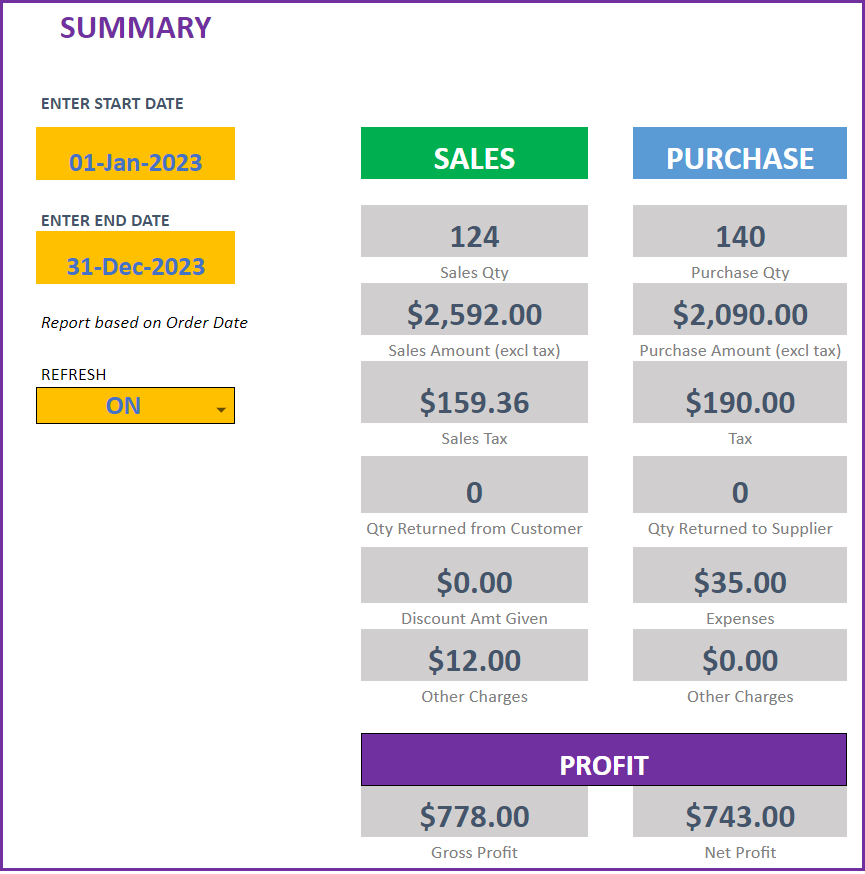Click the blue PURCHASE header
Viewport: 865px width, 874px height.
(740, 153)
